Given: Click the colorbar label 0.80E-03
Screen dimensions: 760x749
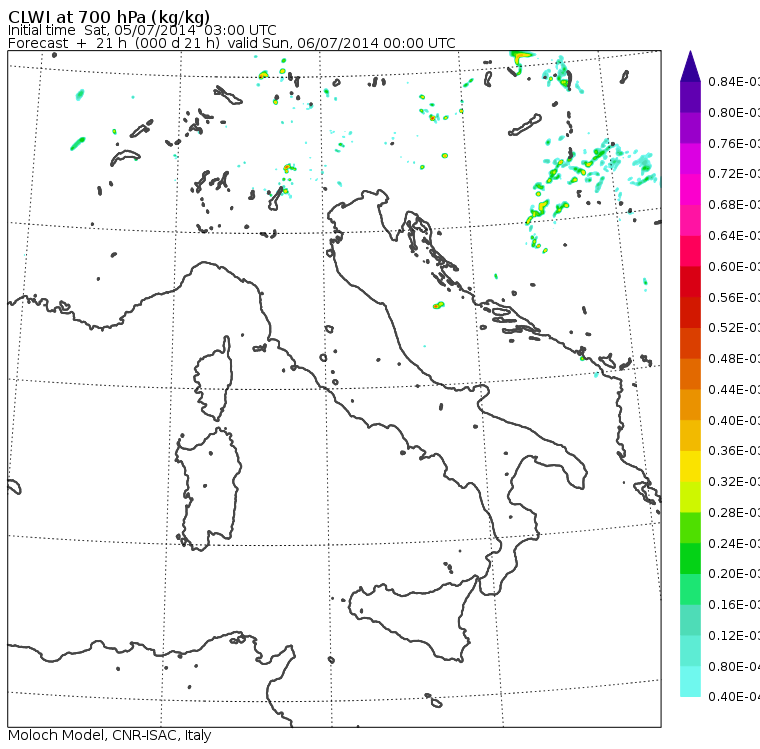Looking at the screenshot, I should [734, 112].
